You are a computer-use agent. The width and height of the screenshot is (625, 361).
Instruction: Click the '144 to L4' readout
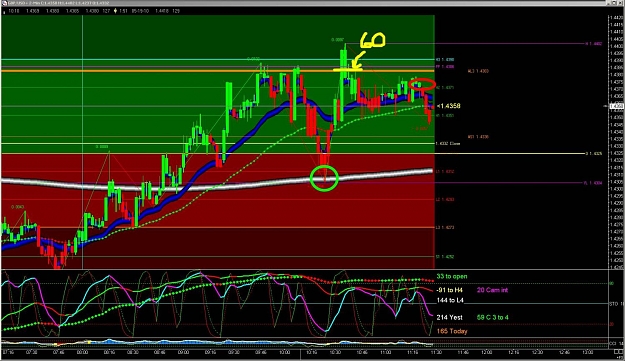pyautogui.click(x=450, y=300)
